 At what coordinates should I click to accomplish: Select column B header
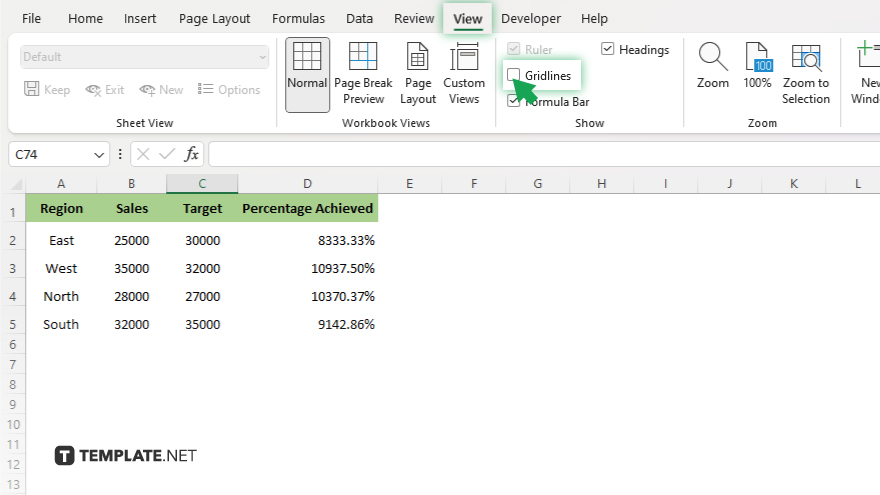pyautogui.click(x=131, y=184)
